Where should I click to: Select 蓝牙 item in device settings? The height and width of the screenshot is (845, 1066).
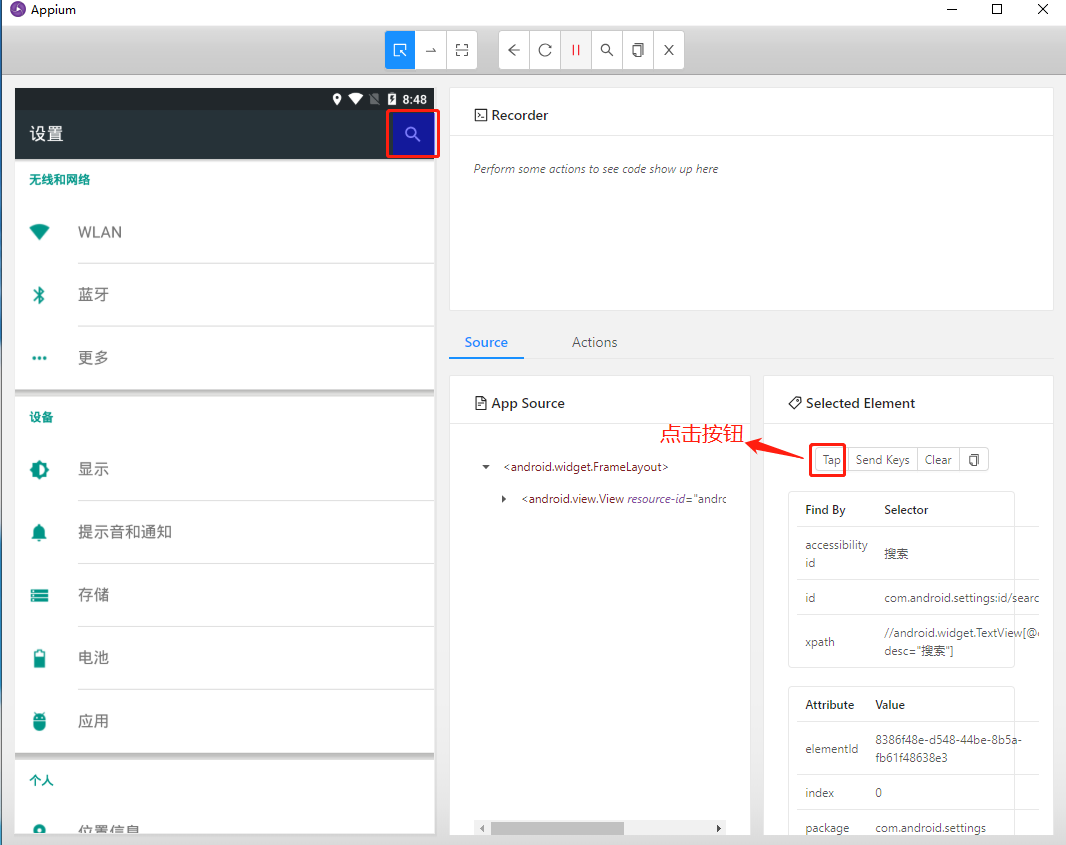coord(224,295)
